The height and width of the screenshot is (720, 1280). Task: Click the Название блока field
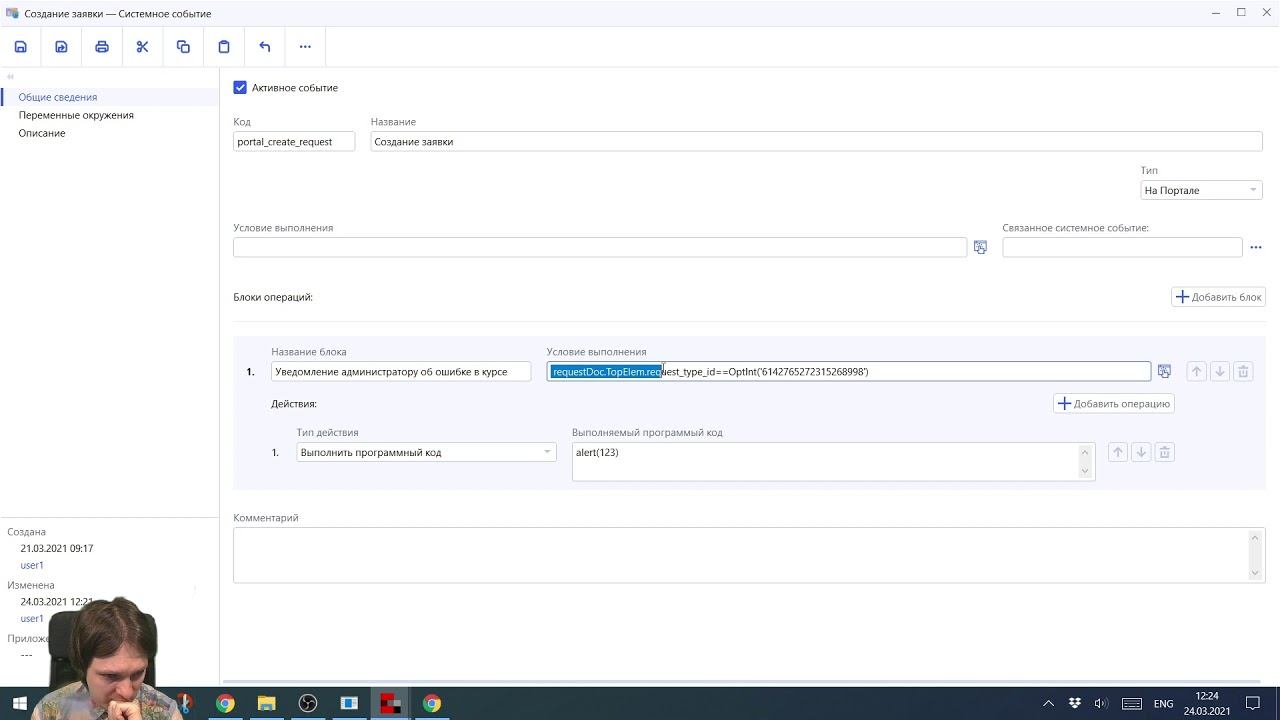point(401,372)
